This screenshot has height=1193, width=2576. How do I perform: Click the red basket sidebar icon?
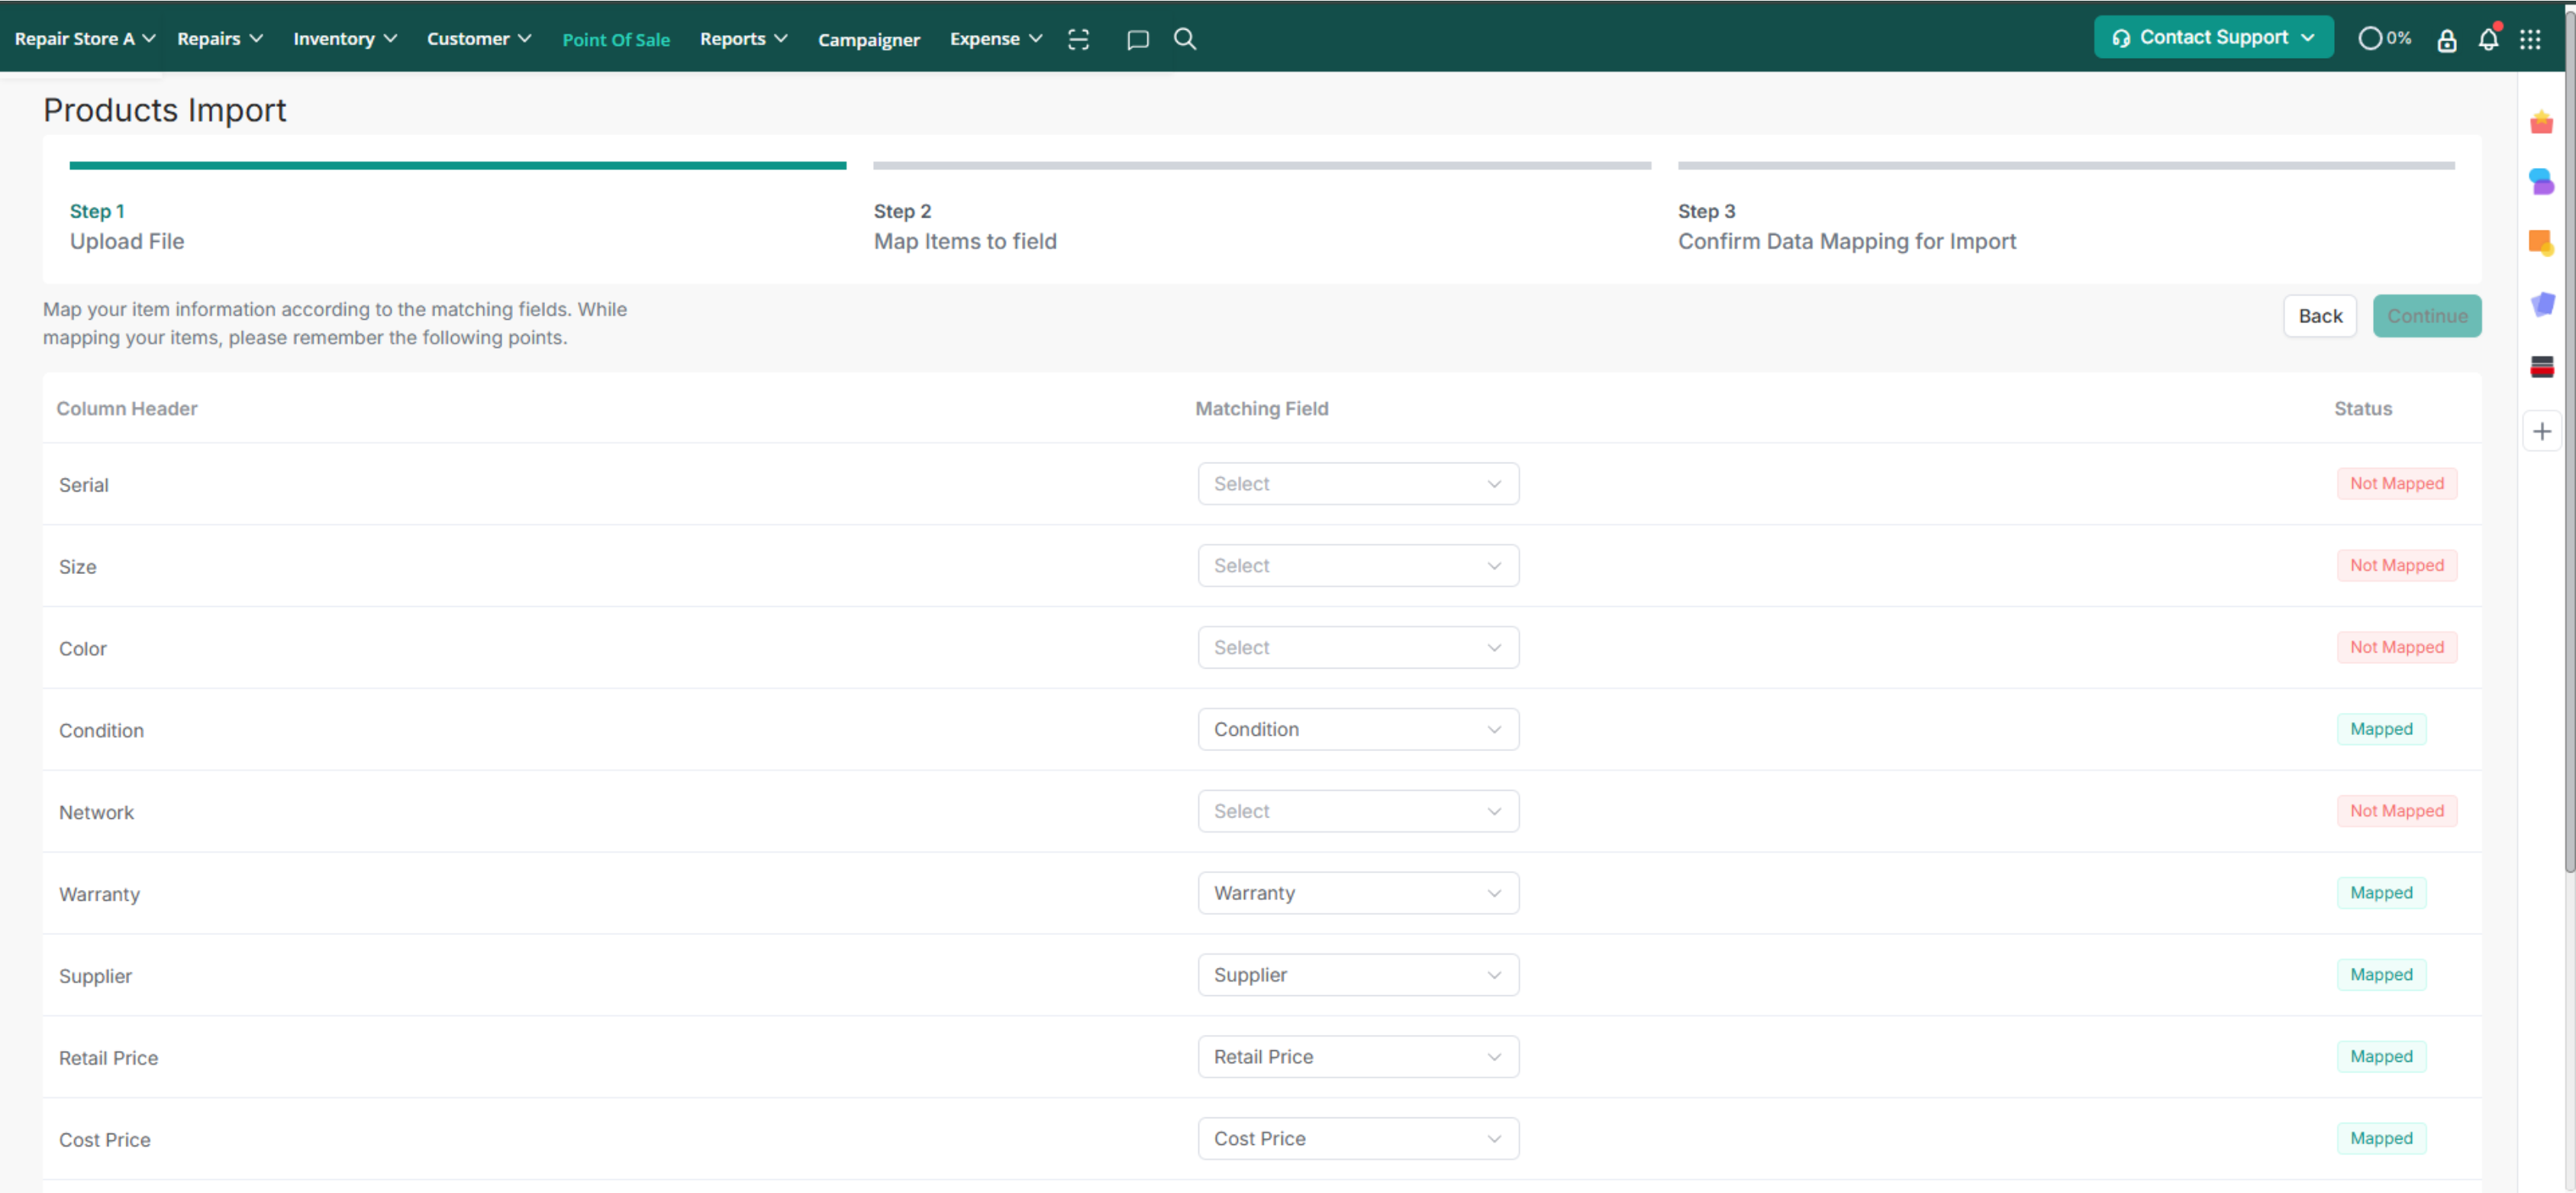tap(2541, 123)
